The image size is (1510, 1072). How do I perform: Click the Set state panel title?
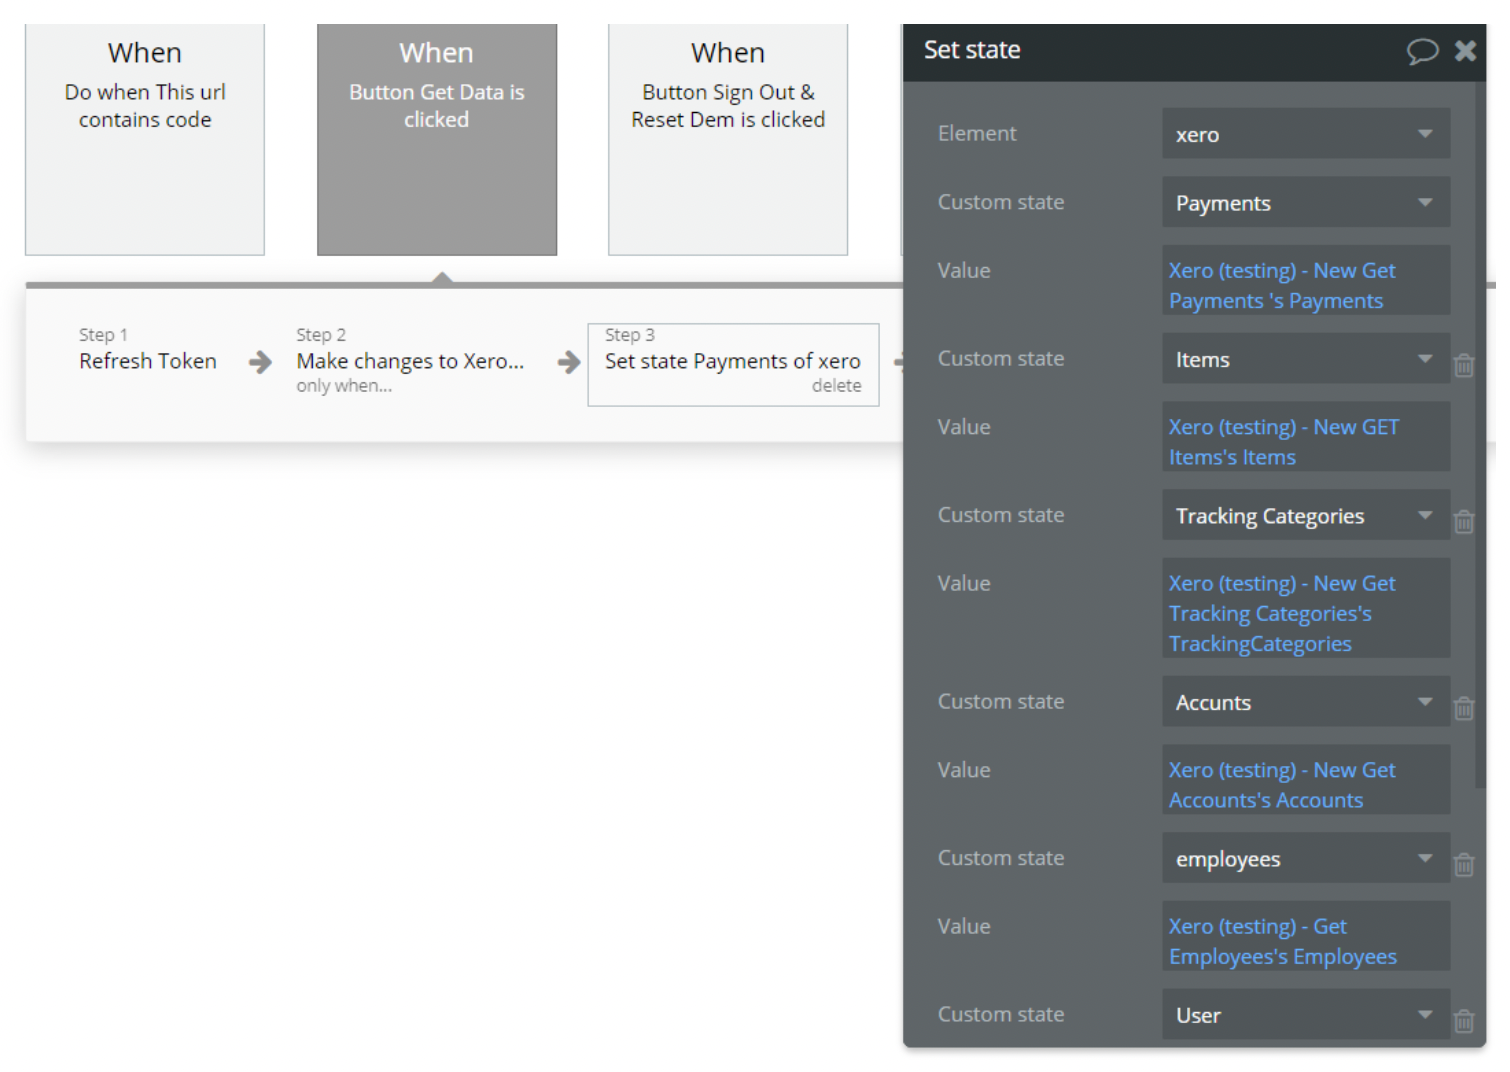point(972,50)
